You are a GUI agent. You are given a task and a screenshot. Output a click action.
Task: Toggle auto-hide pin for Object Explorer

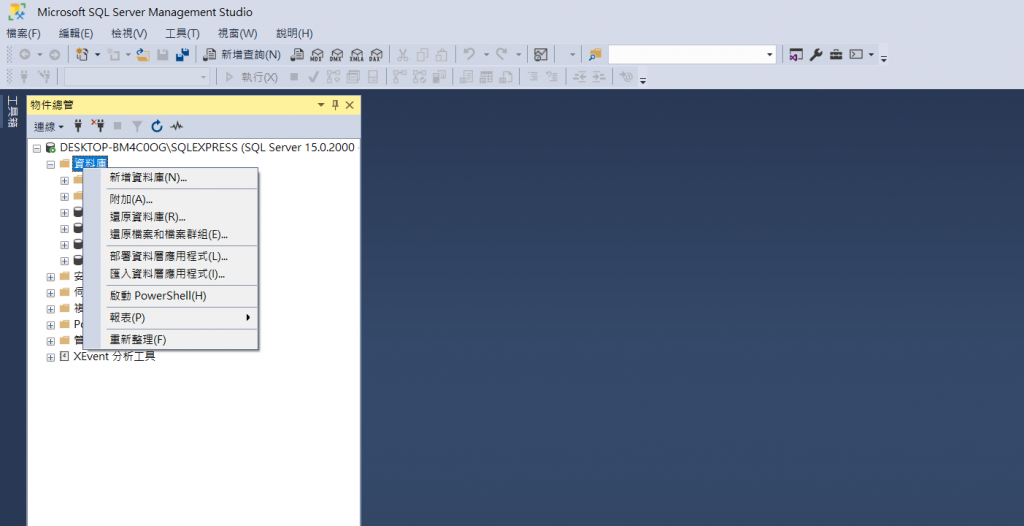335,105
